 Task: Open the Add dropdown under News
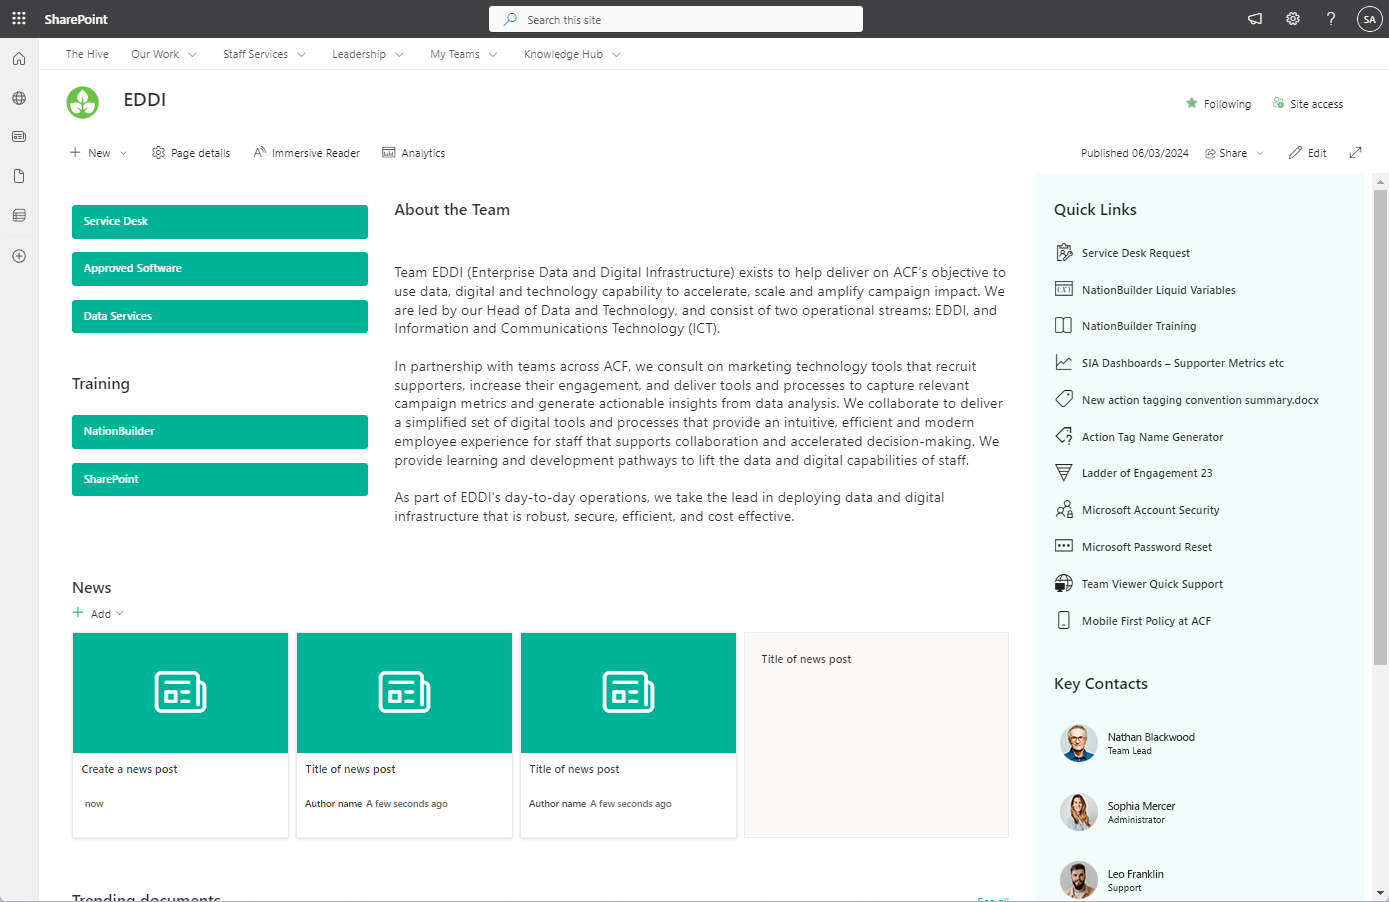pos(98,614)
